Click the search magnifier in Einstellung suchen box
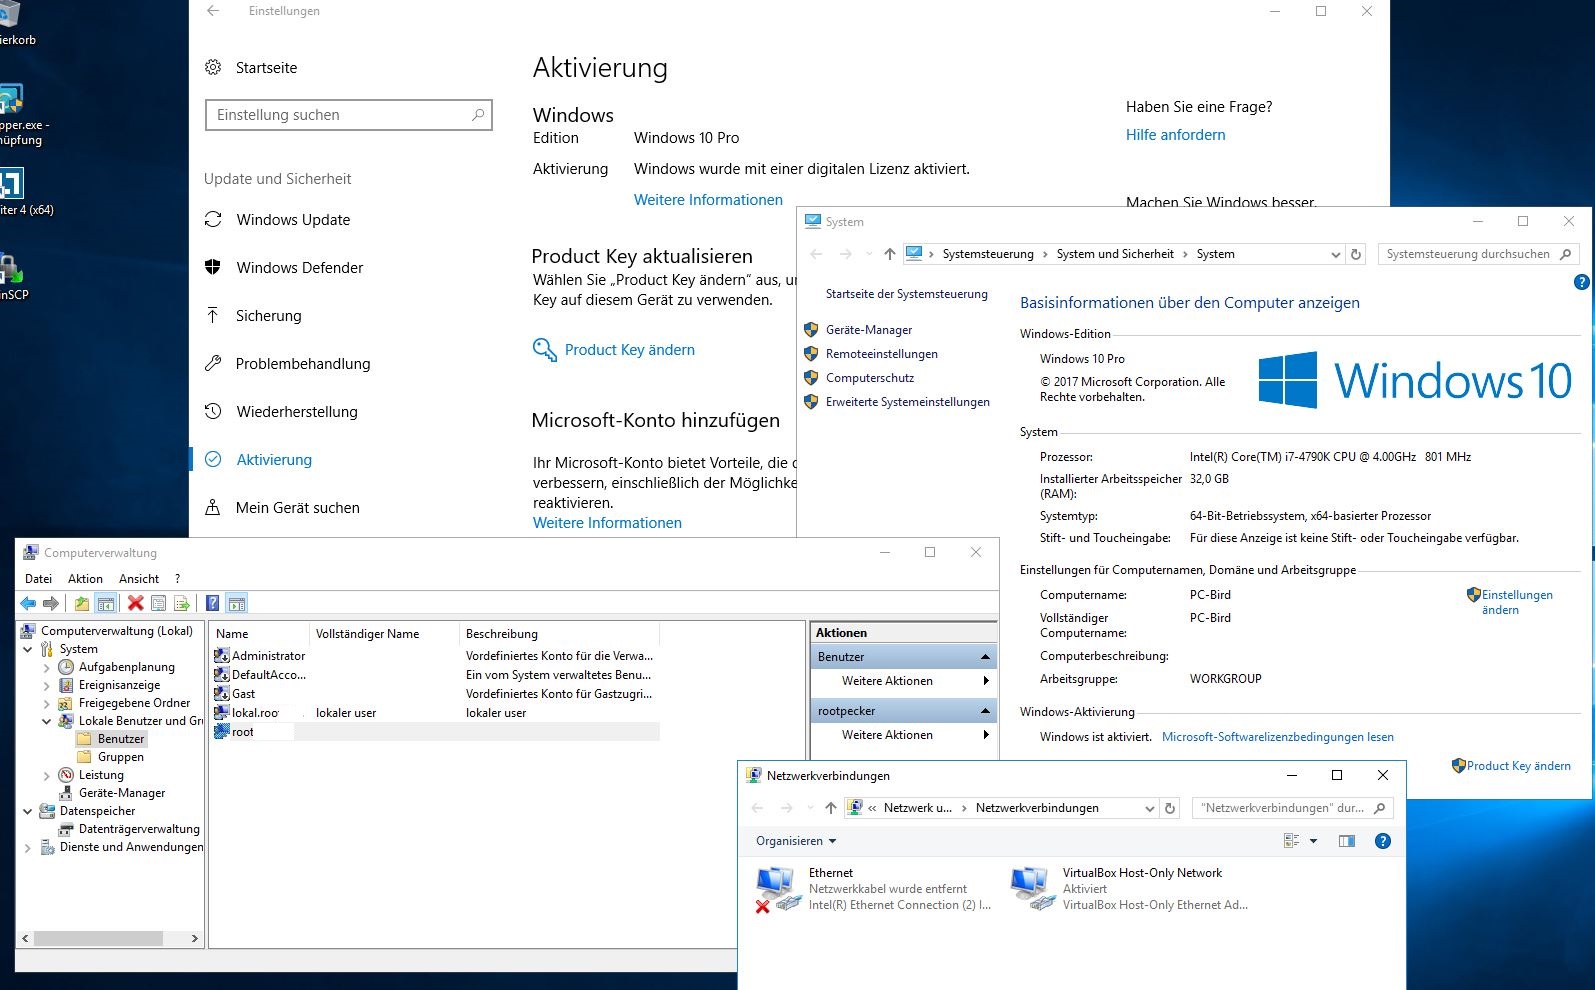The width and height of the screenshot is (1595, 990). (x=478, y=115)
